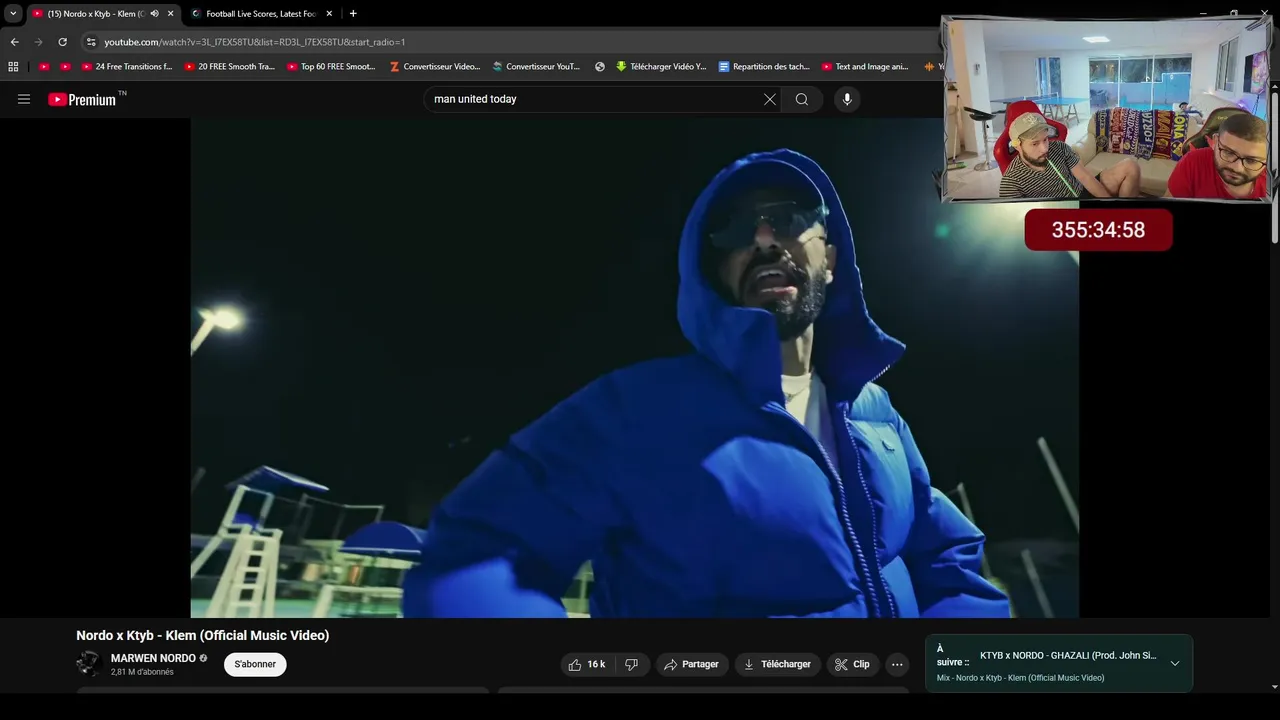Open the globe icon bookmark

[600, 67]
